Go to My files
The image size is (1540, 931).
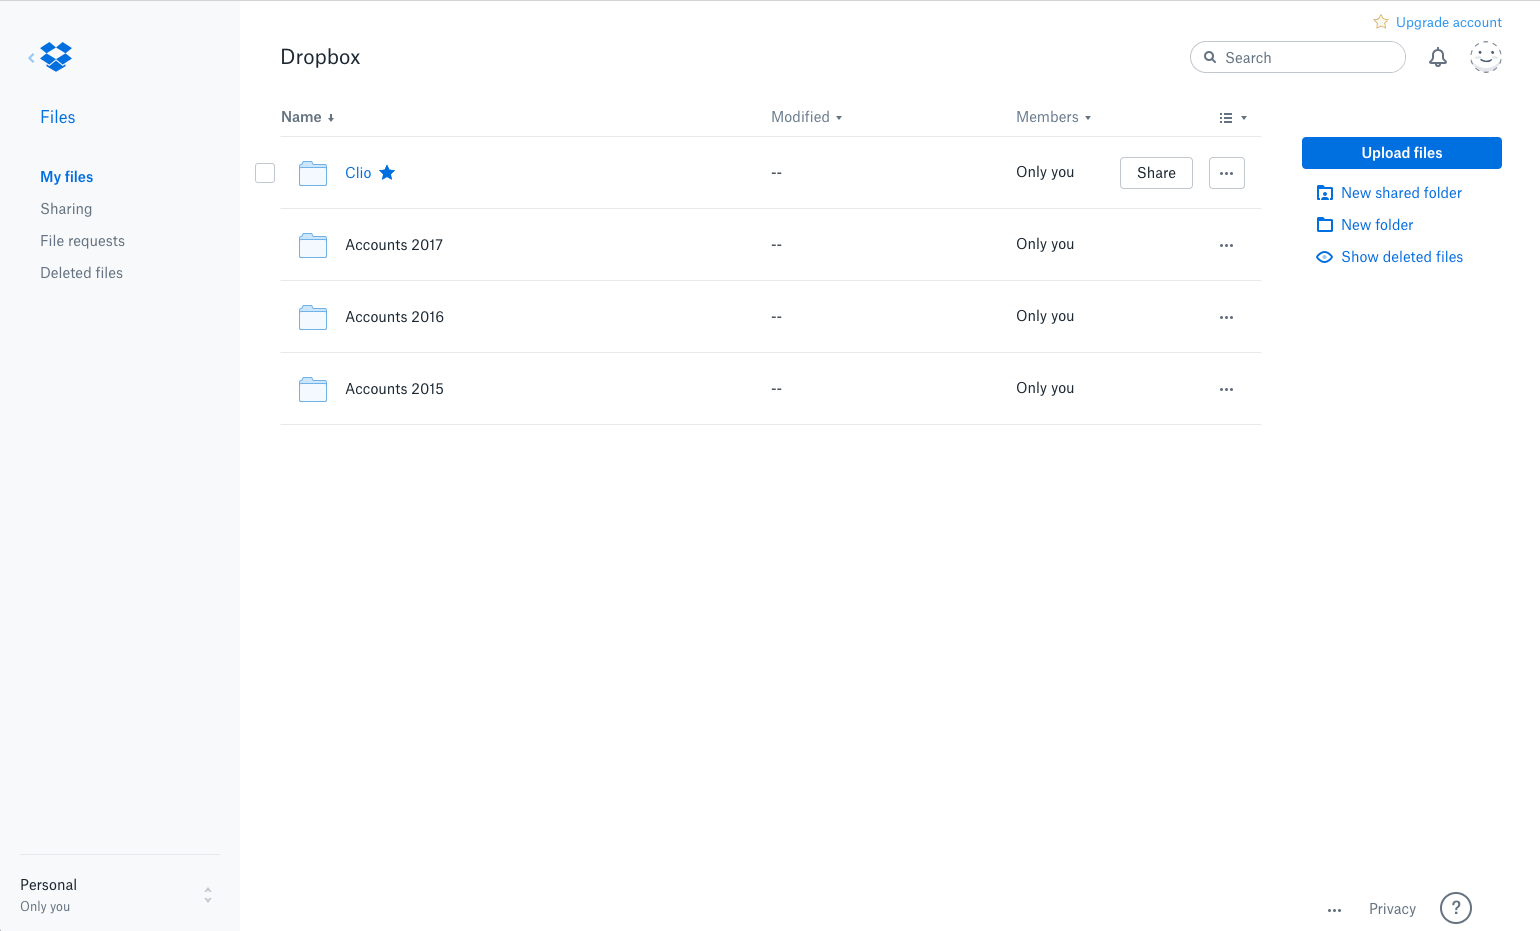(x=67, y=177)
